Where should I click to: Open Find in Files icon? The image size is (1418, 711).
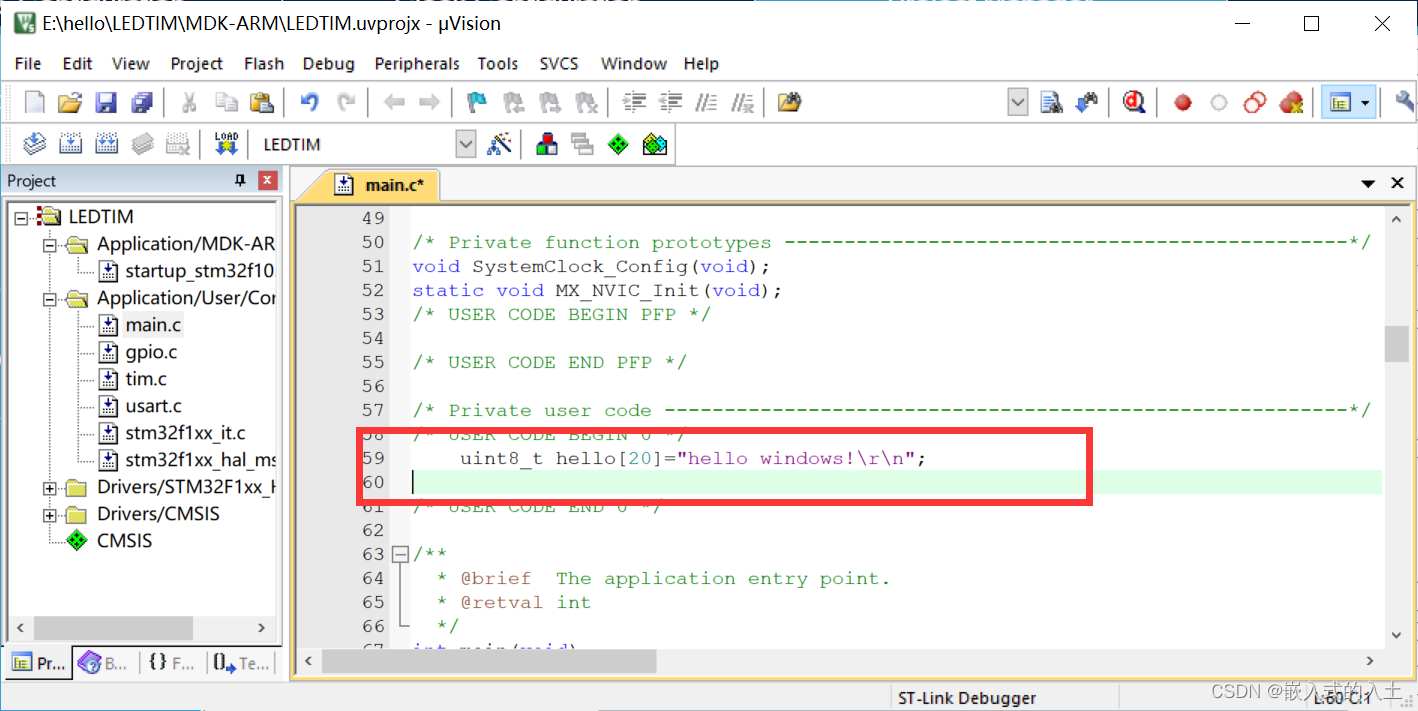click(x=790, y=102)
